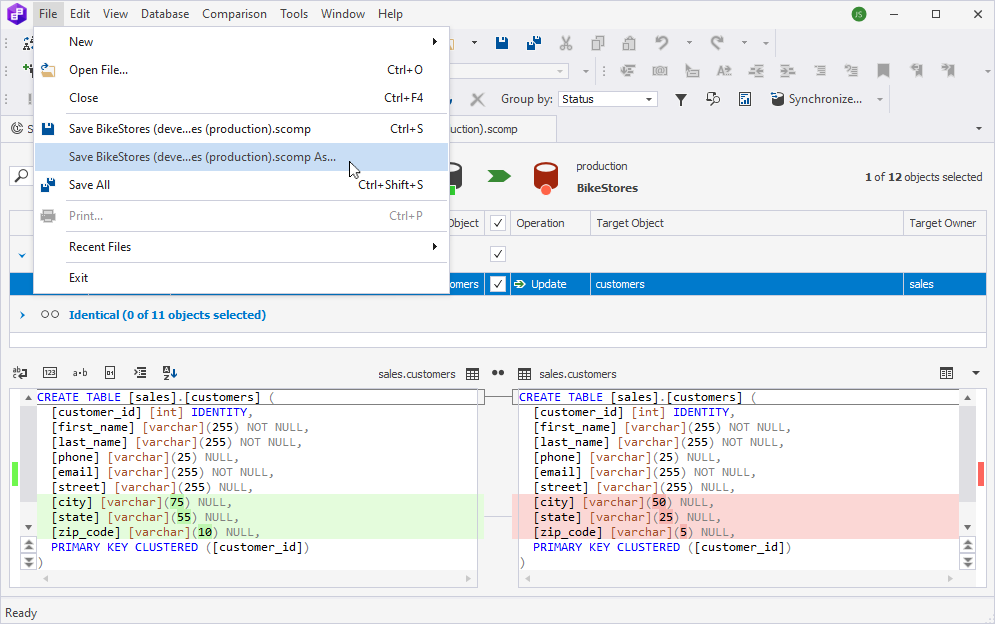The width and height of the screenshot is (995, 624).
Task: Click the 01 document icon in the diff toolbar
Action: [110, 373]
